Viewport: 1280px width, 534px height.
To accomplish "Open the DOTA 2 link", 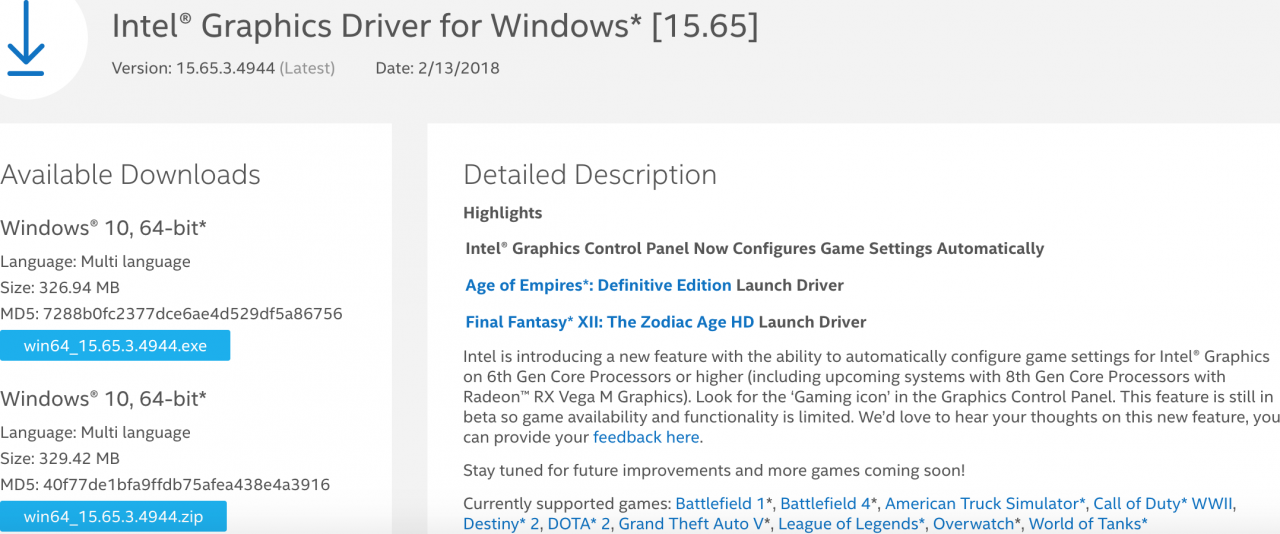I will pyautogui.click(x=579, y=523).
